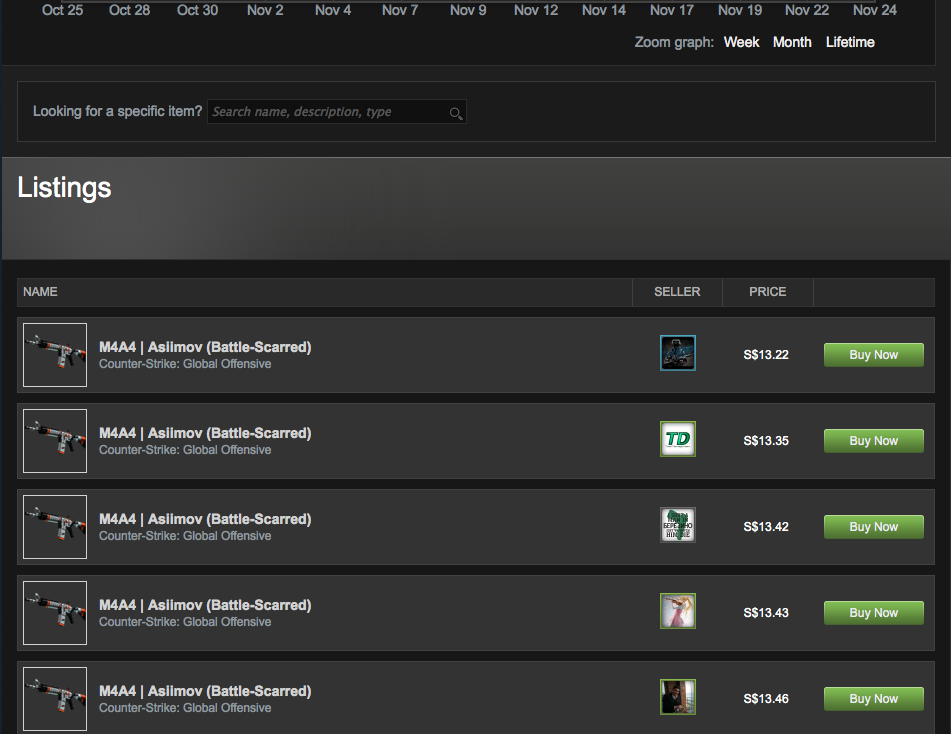Click the search magnifier icon
Viewport: 951px width, 734px height.
click(x=455, y=113)
